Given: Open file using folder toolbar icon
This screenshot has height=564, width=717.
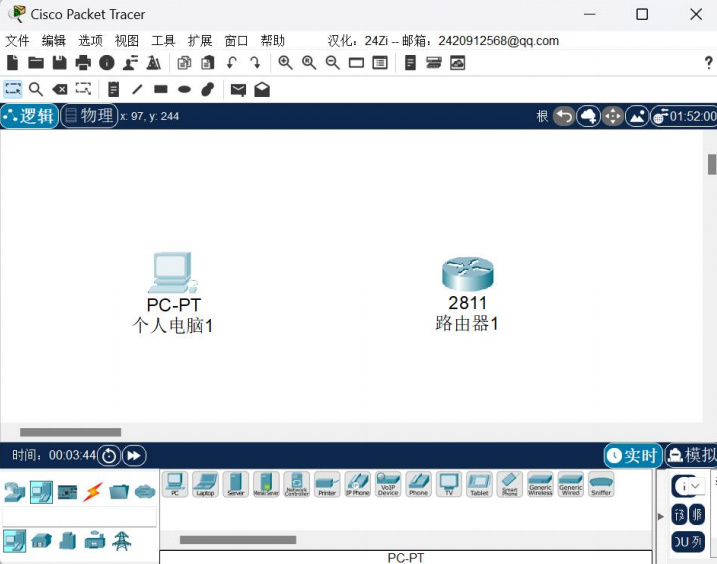Looking at the screenshot, I should (x=36, y=63).
